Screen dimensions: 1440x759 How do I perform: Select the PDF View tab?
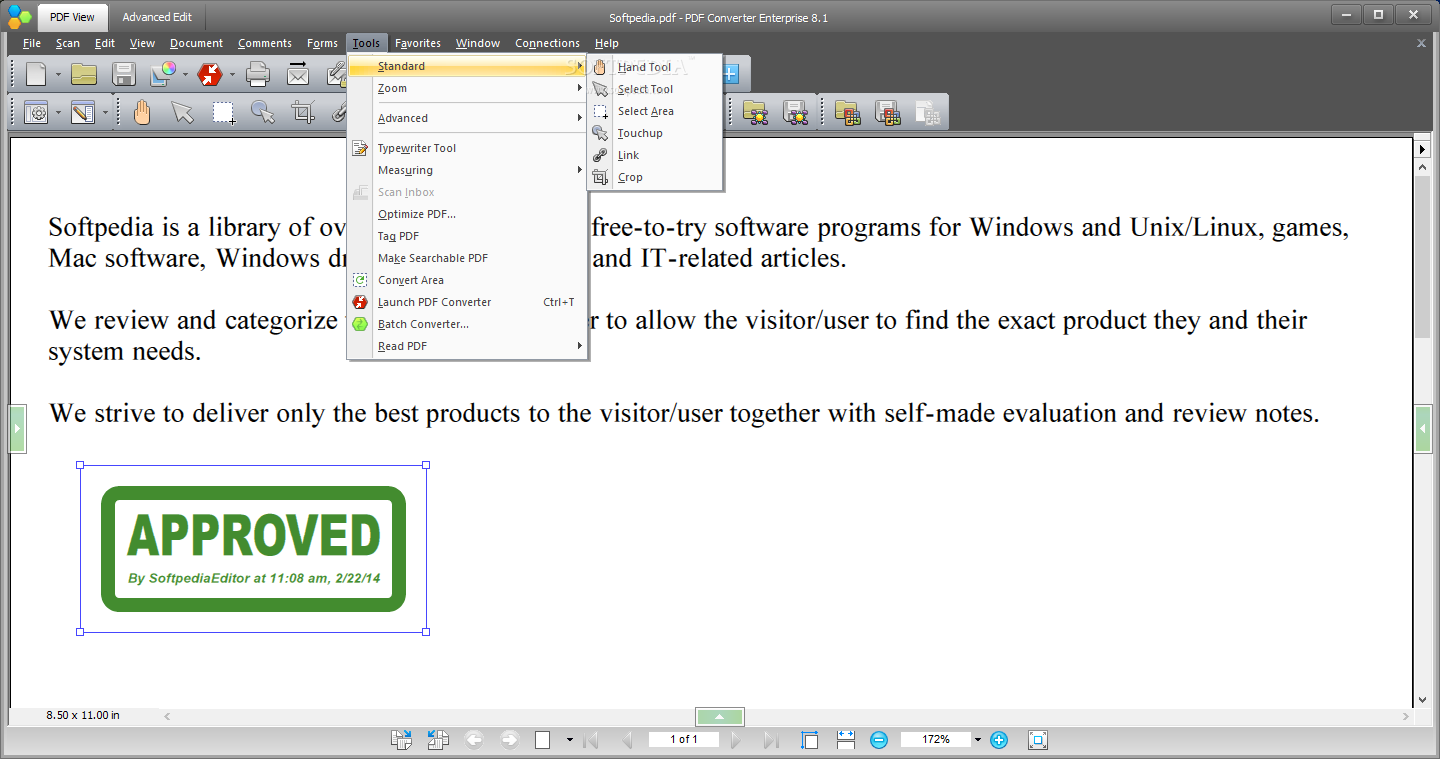click(72, 17)
